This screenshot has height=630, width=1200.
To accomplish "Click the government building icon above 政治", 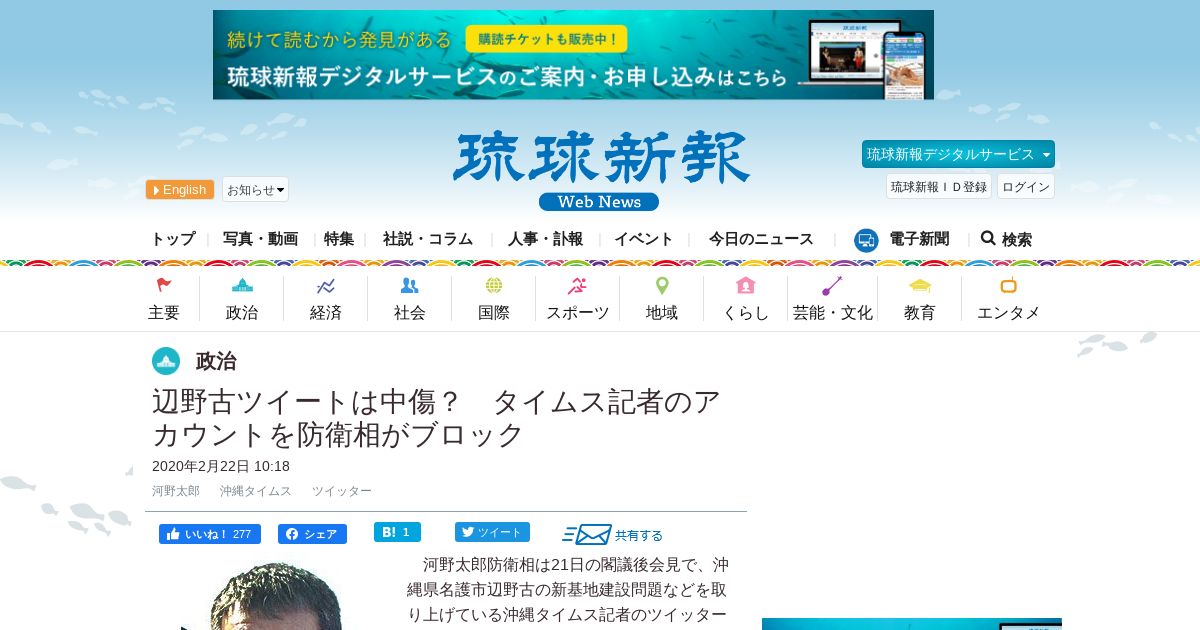I will (242, 286).
